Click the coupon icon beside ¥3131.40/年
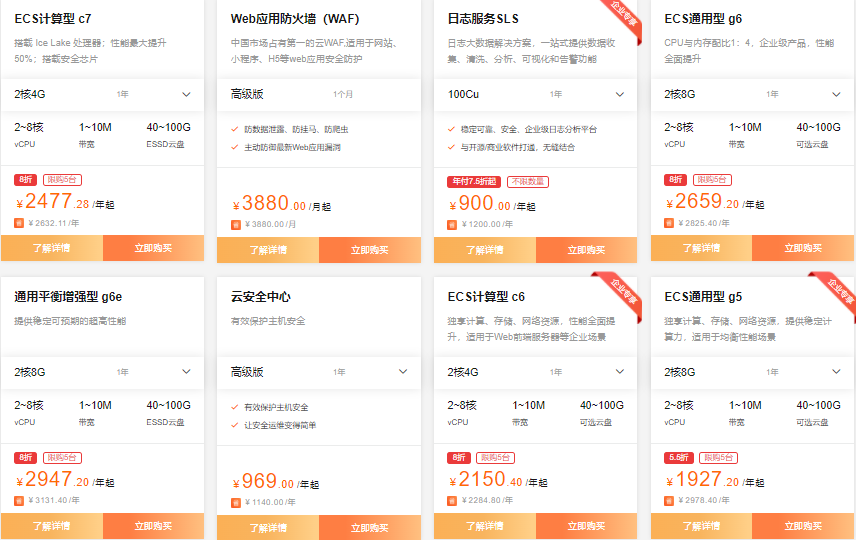This screenshot has height=540, width=856. [19, 500]
